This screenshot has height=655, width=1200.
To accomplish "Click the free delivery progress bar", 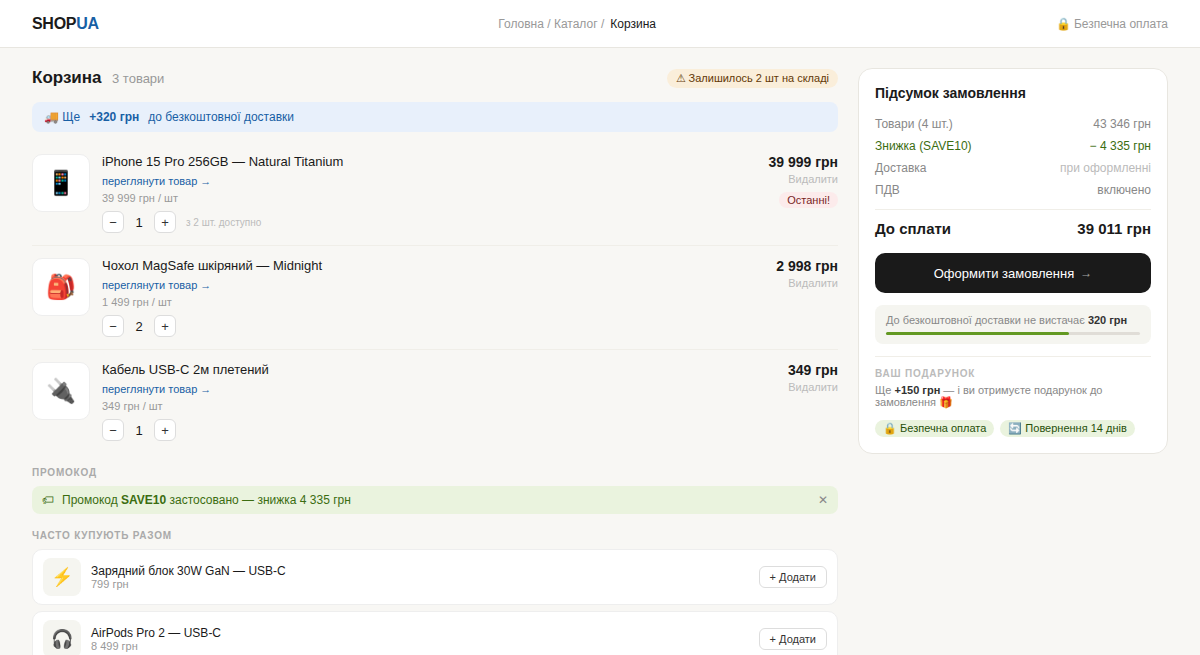I will 1012,333.
